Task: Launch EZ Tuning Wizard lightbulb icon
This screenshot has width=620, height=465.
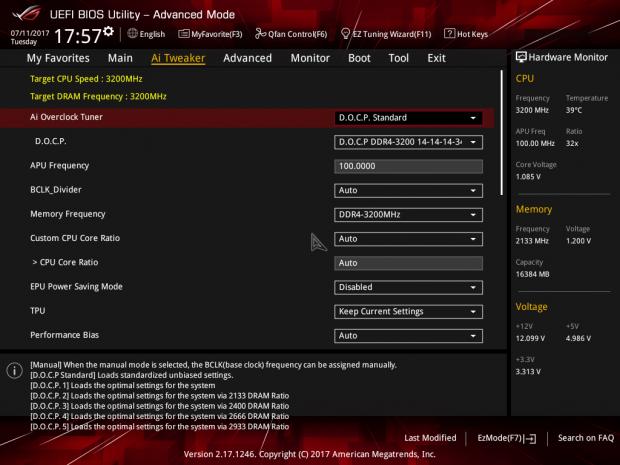Action: coord(345,34)
